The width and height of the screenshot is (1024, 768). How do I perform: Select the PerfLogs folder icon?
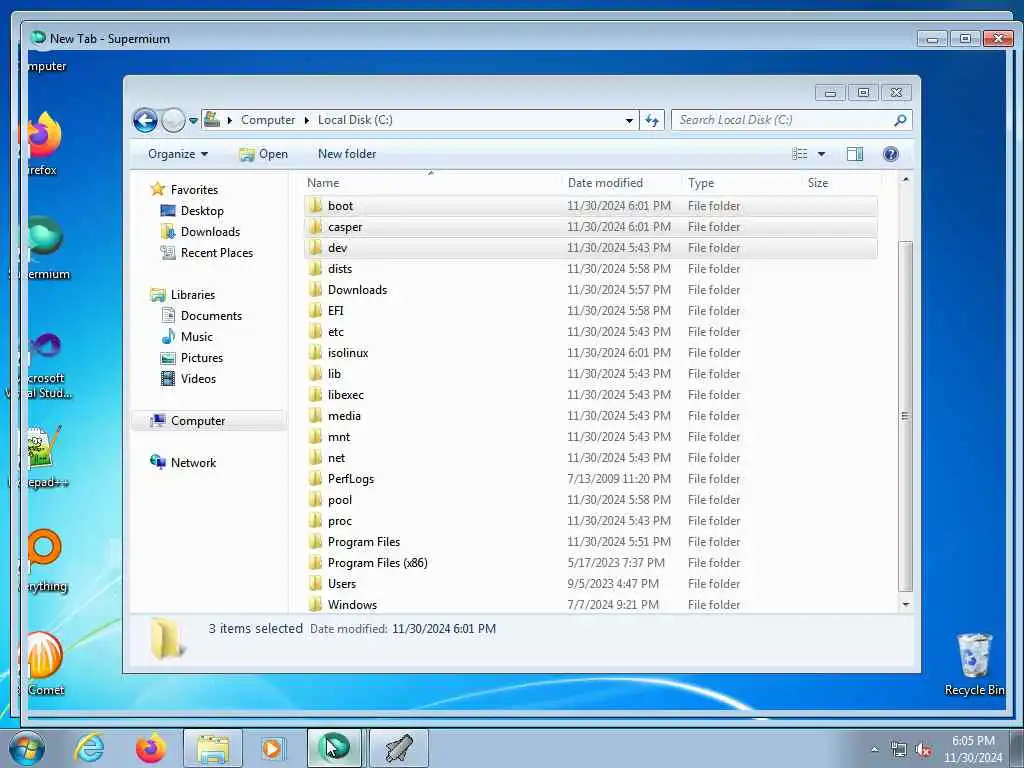pos(315,479)
